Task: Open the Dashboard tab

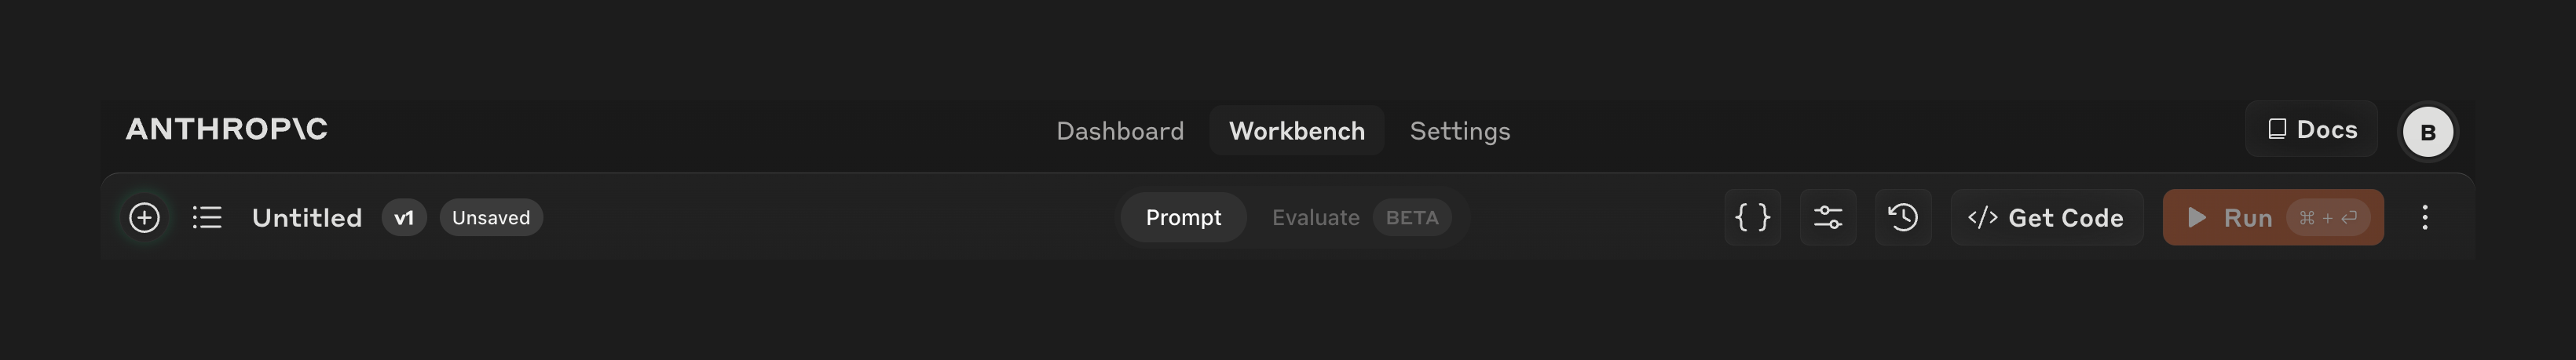Action: pos(1120,131)
